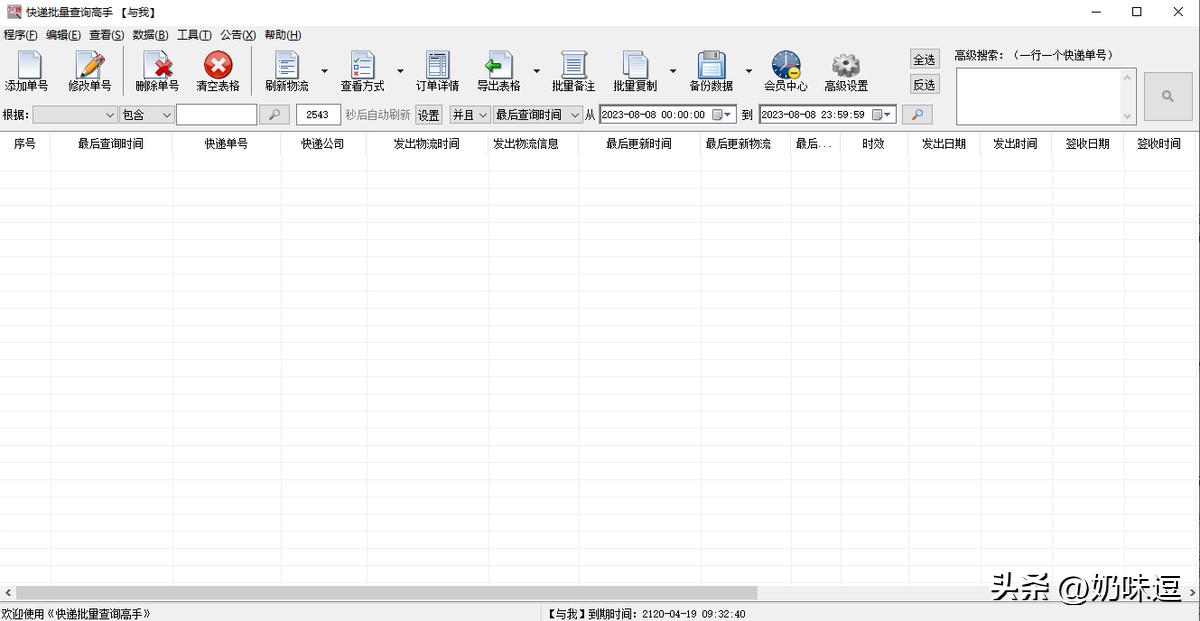This screenshot has width=1200, height=621.
Task: Open the 编辑(E) menu
Action: click(x=63, y=35)
